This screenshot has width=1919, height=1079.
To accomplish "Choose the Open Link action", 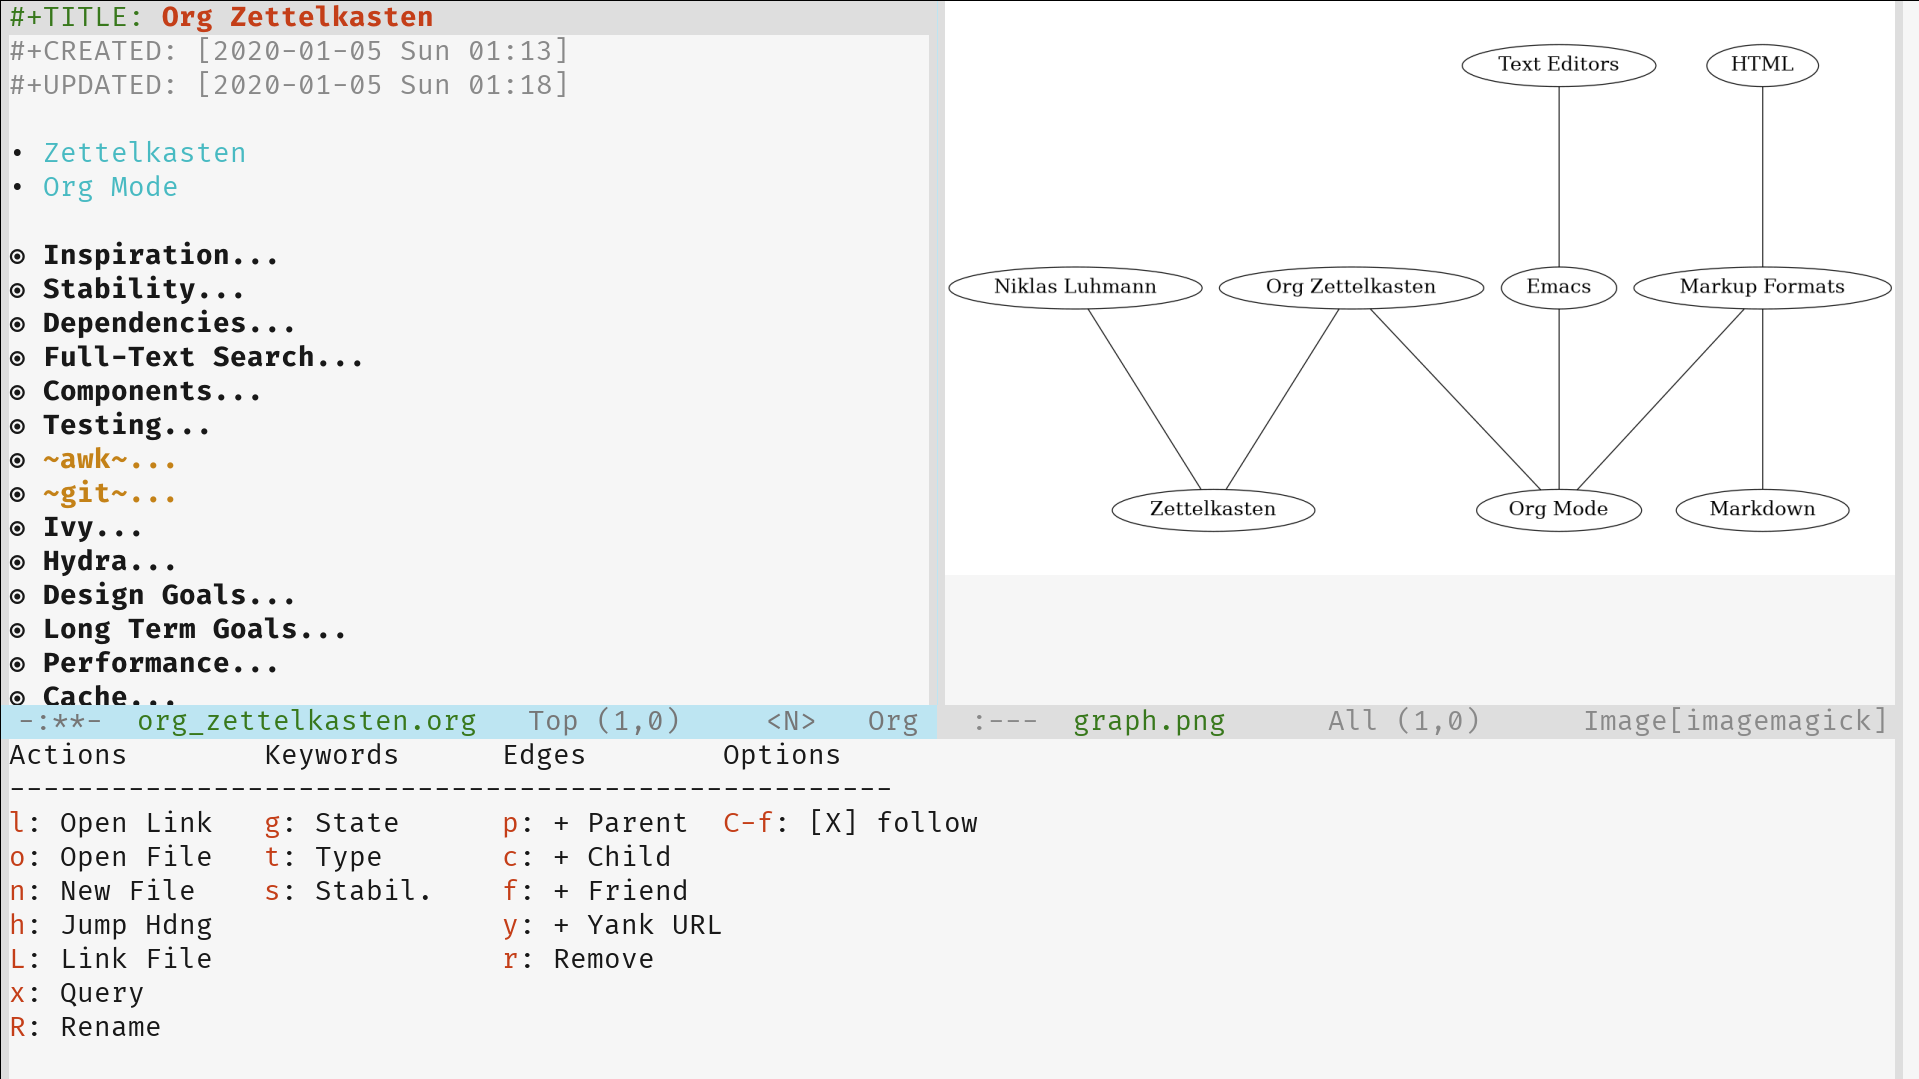I will click(111, 823).
